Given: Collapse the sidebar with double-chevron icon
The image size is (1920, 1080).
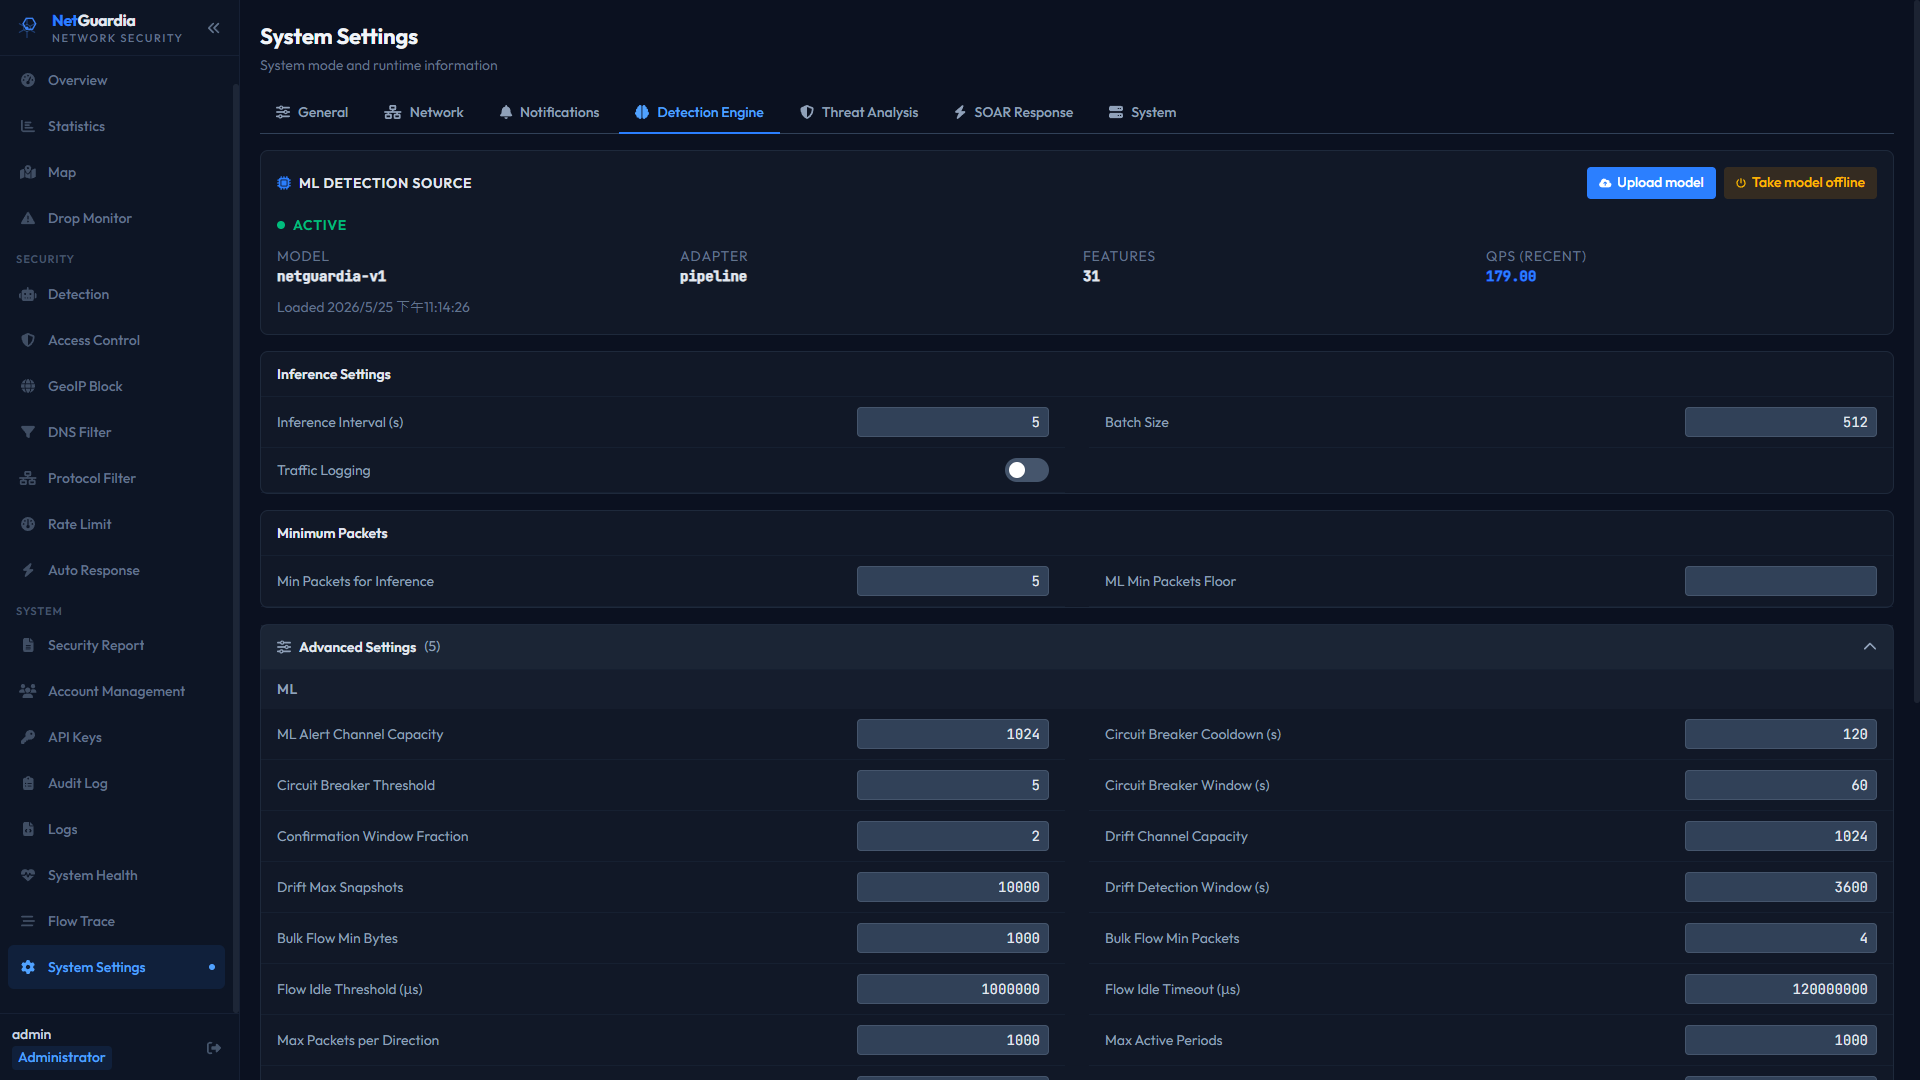Looking at the screenshot, I should [213, 28].
